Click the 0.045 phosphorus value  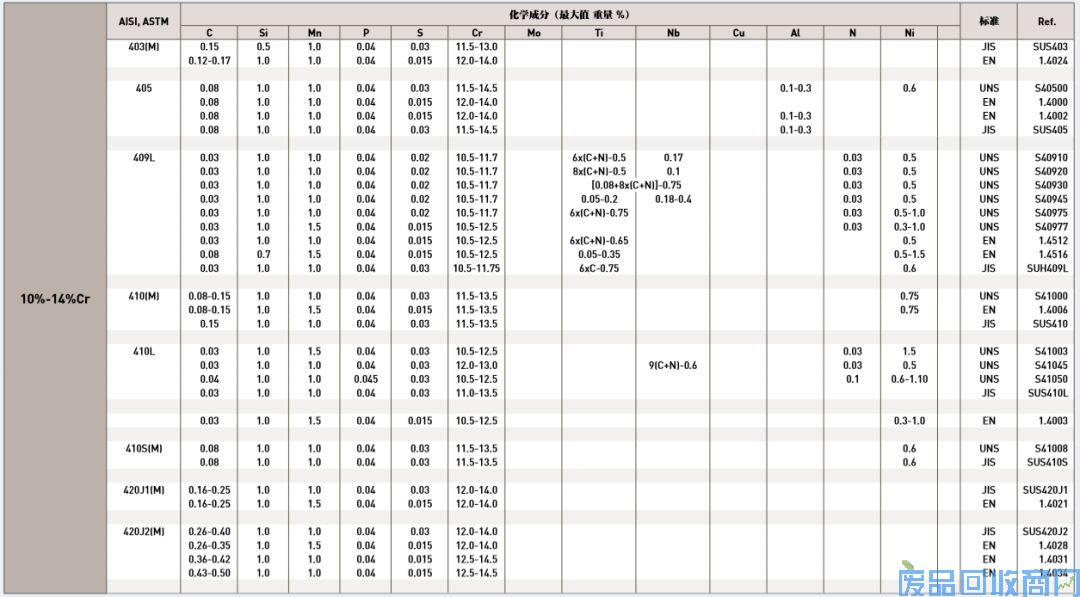pos(366,379)
